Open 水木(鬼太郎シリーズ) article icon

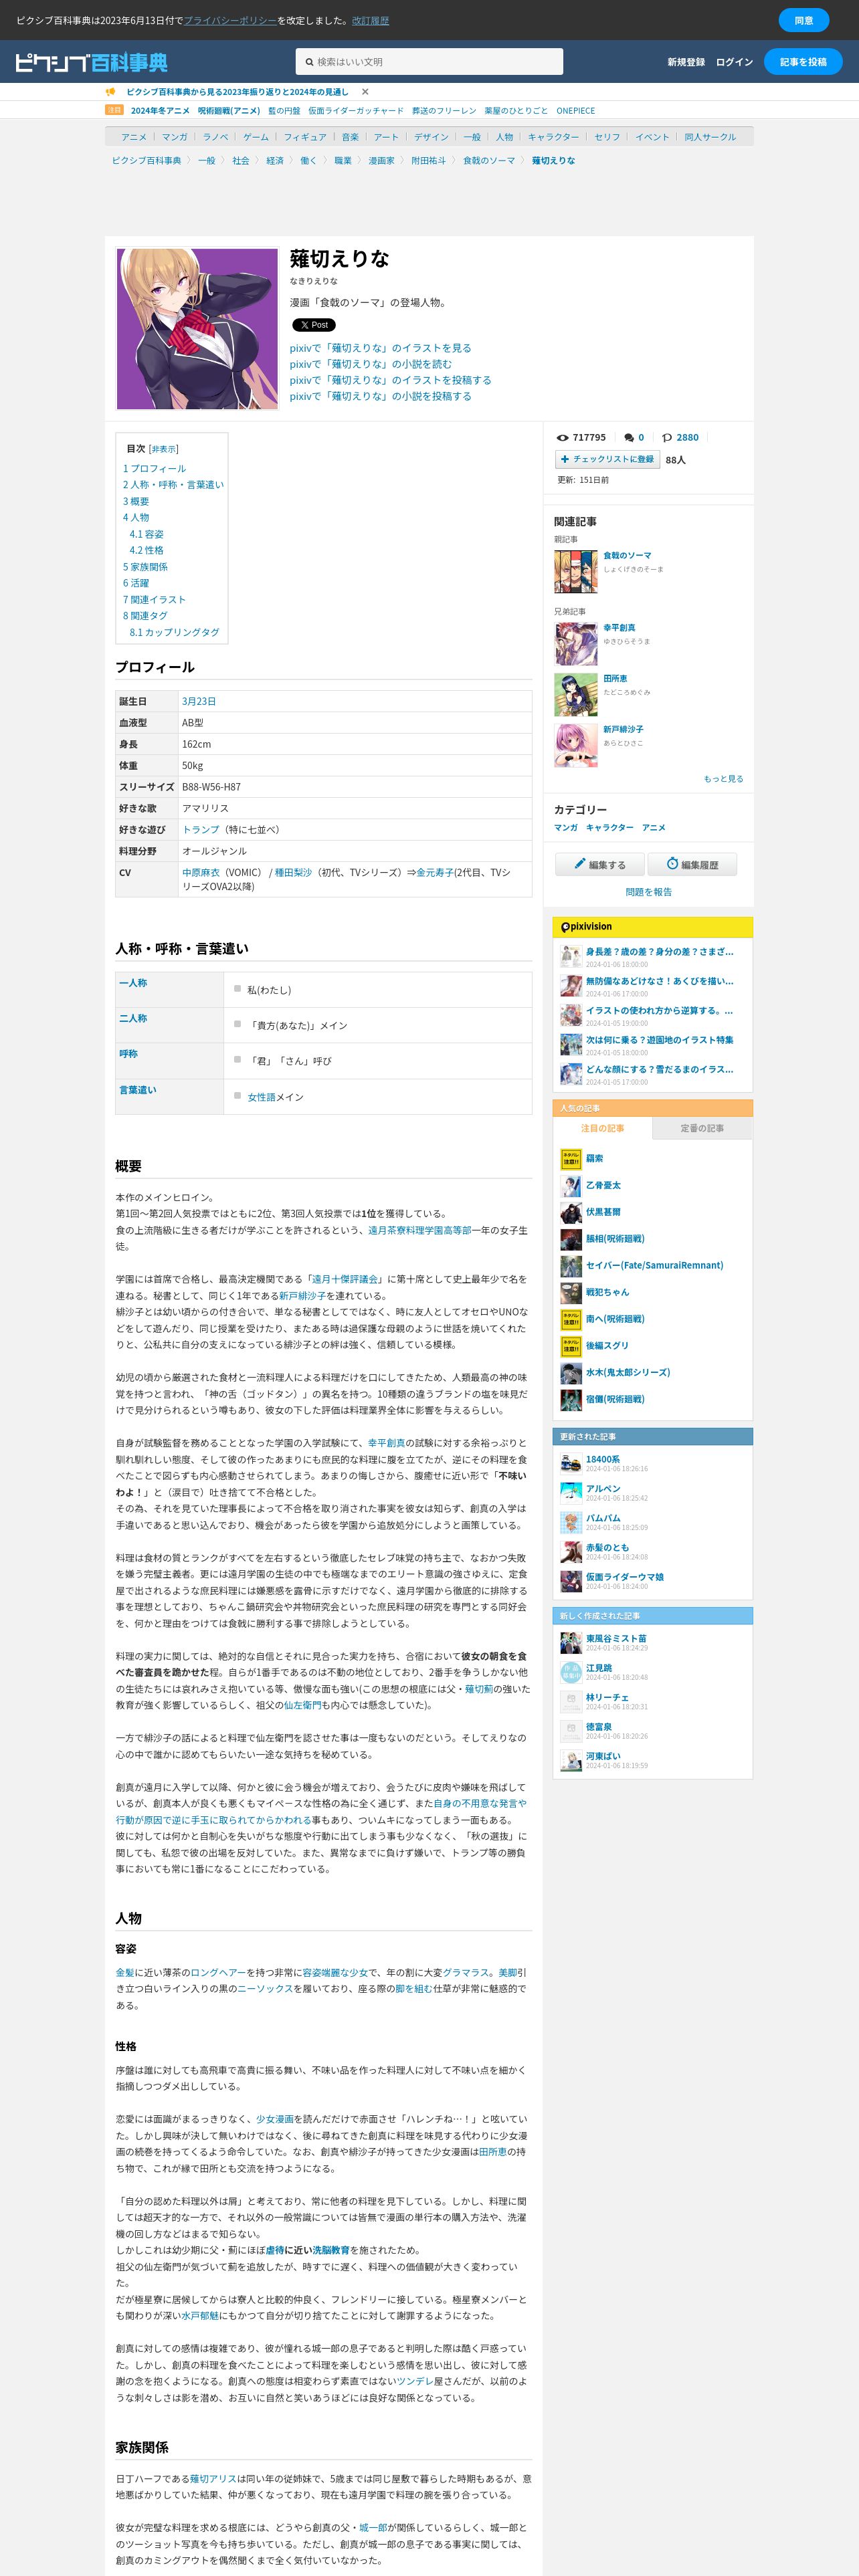coord(571,1373)
